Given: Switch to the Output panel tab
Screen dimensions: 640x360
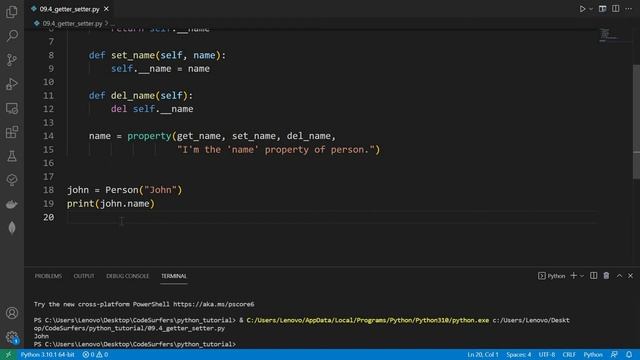Looking at the screenshot, I should [84, 276].
